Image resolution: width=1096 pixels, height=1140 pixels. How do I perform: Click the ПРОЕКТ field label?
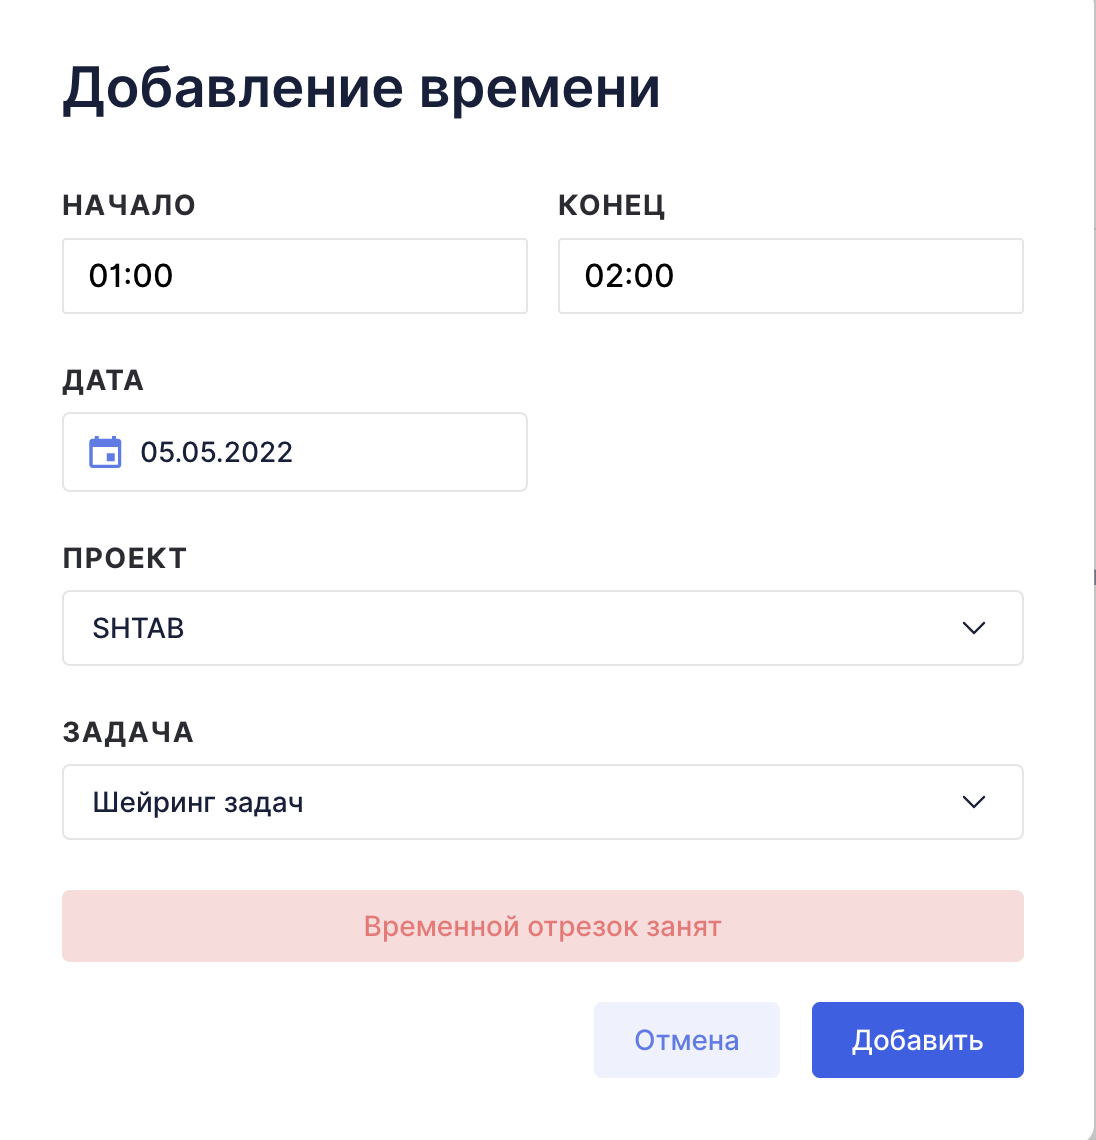(124, 558)
